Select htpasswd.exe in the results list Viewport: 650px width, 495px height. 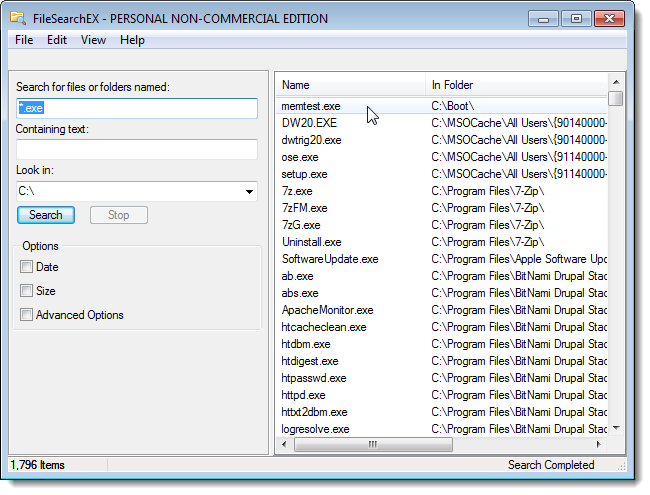click(x=314, y=378)
